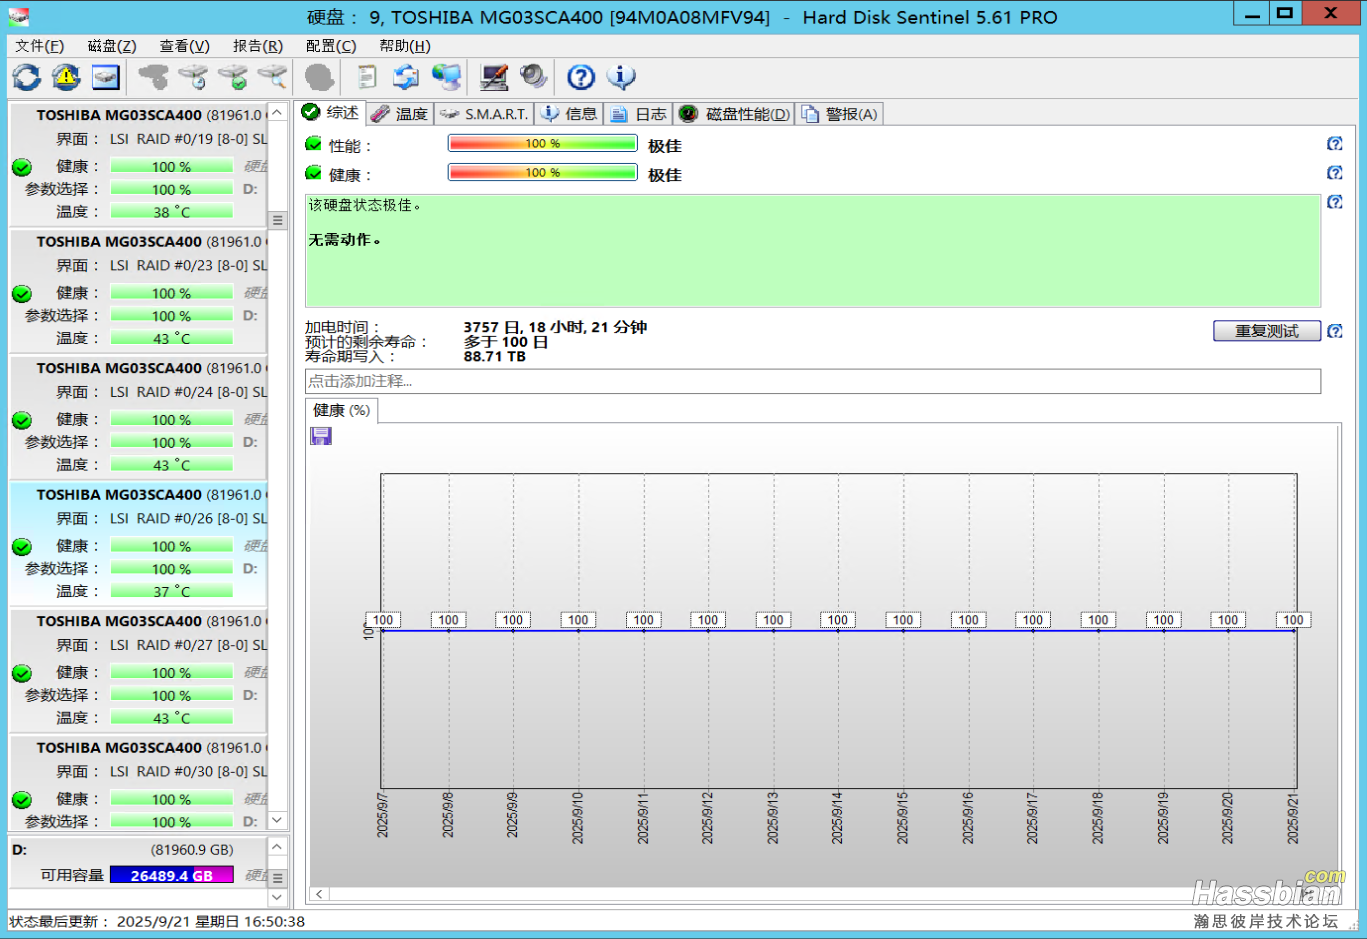Viewport: 1367px width, 939px height.
Task: Click disk list scrollbar down arrow
Action: [278, 820]
